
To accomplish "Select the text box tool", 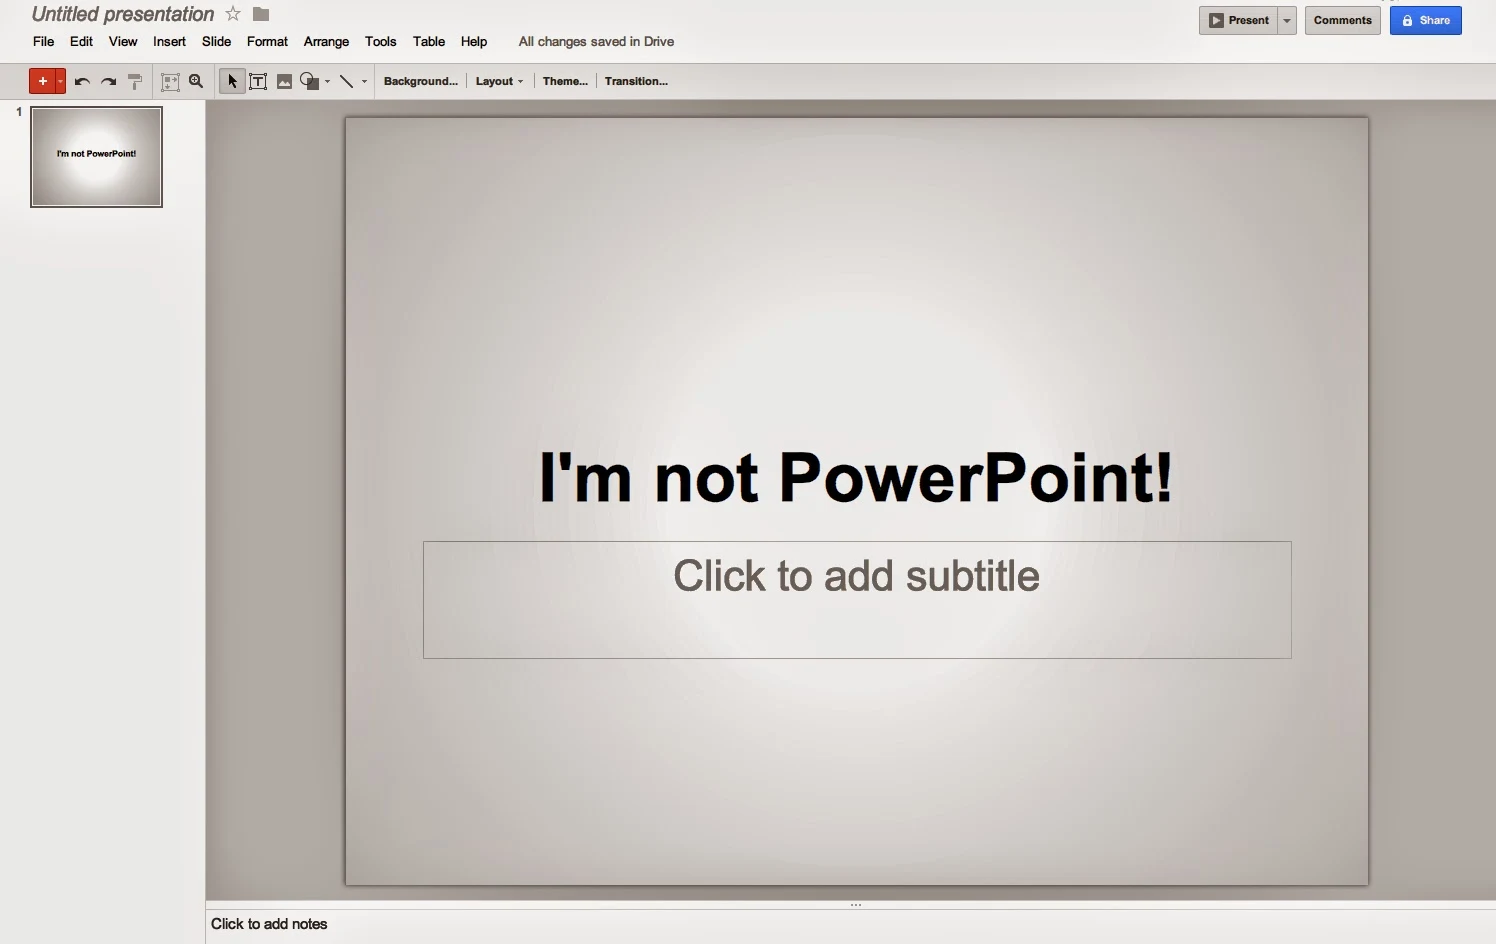I will tap(258, 82).
